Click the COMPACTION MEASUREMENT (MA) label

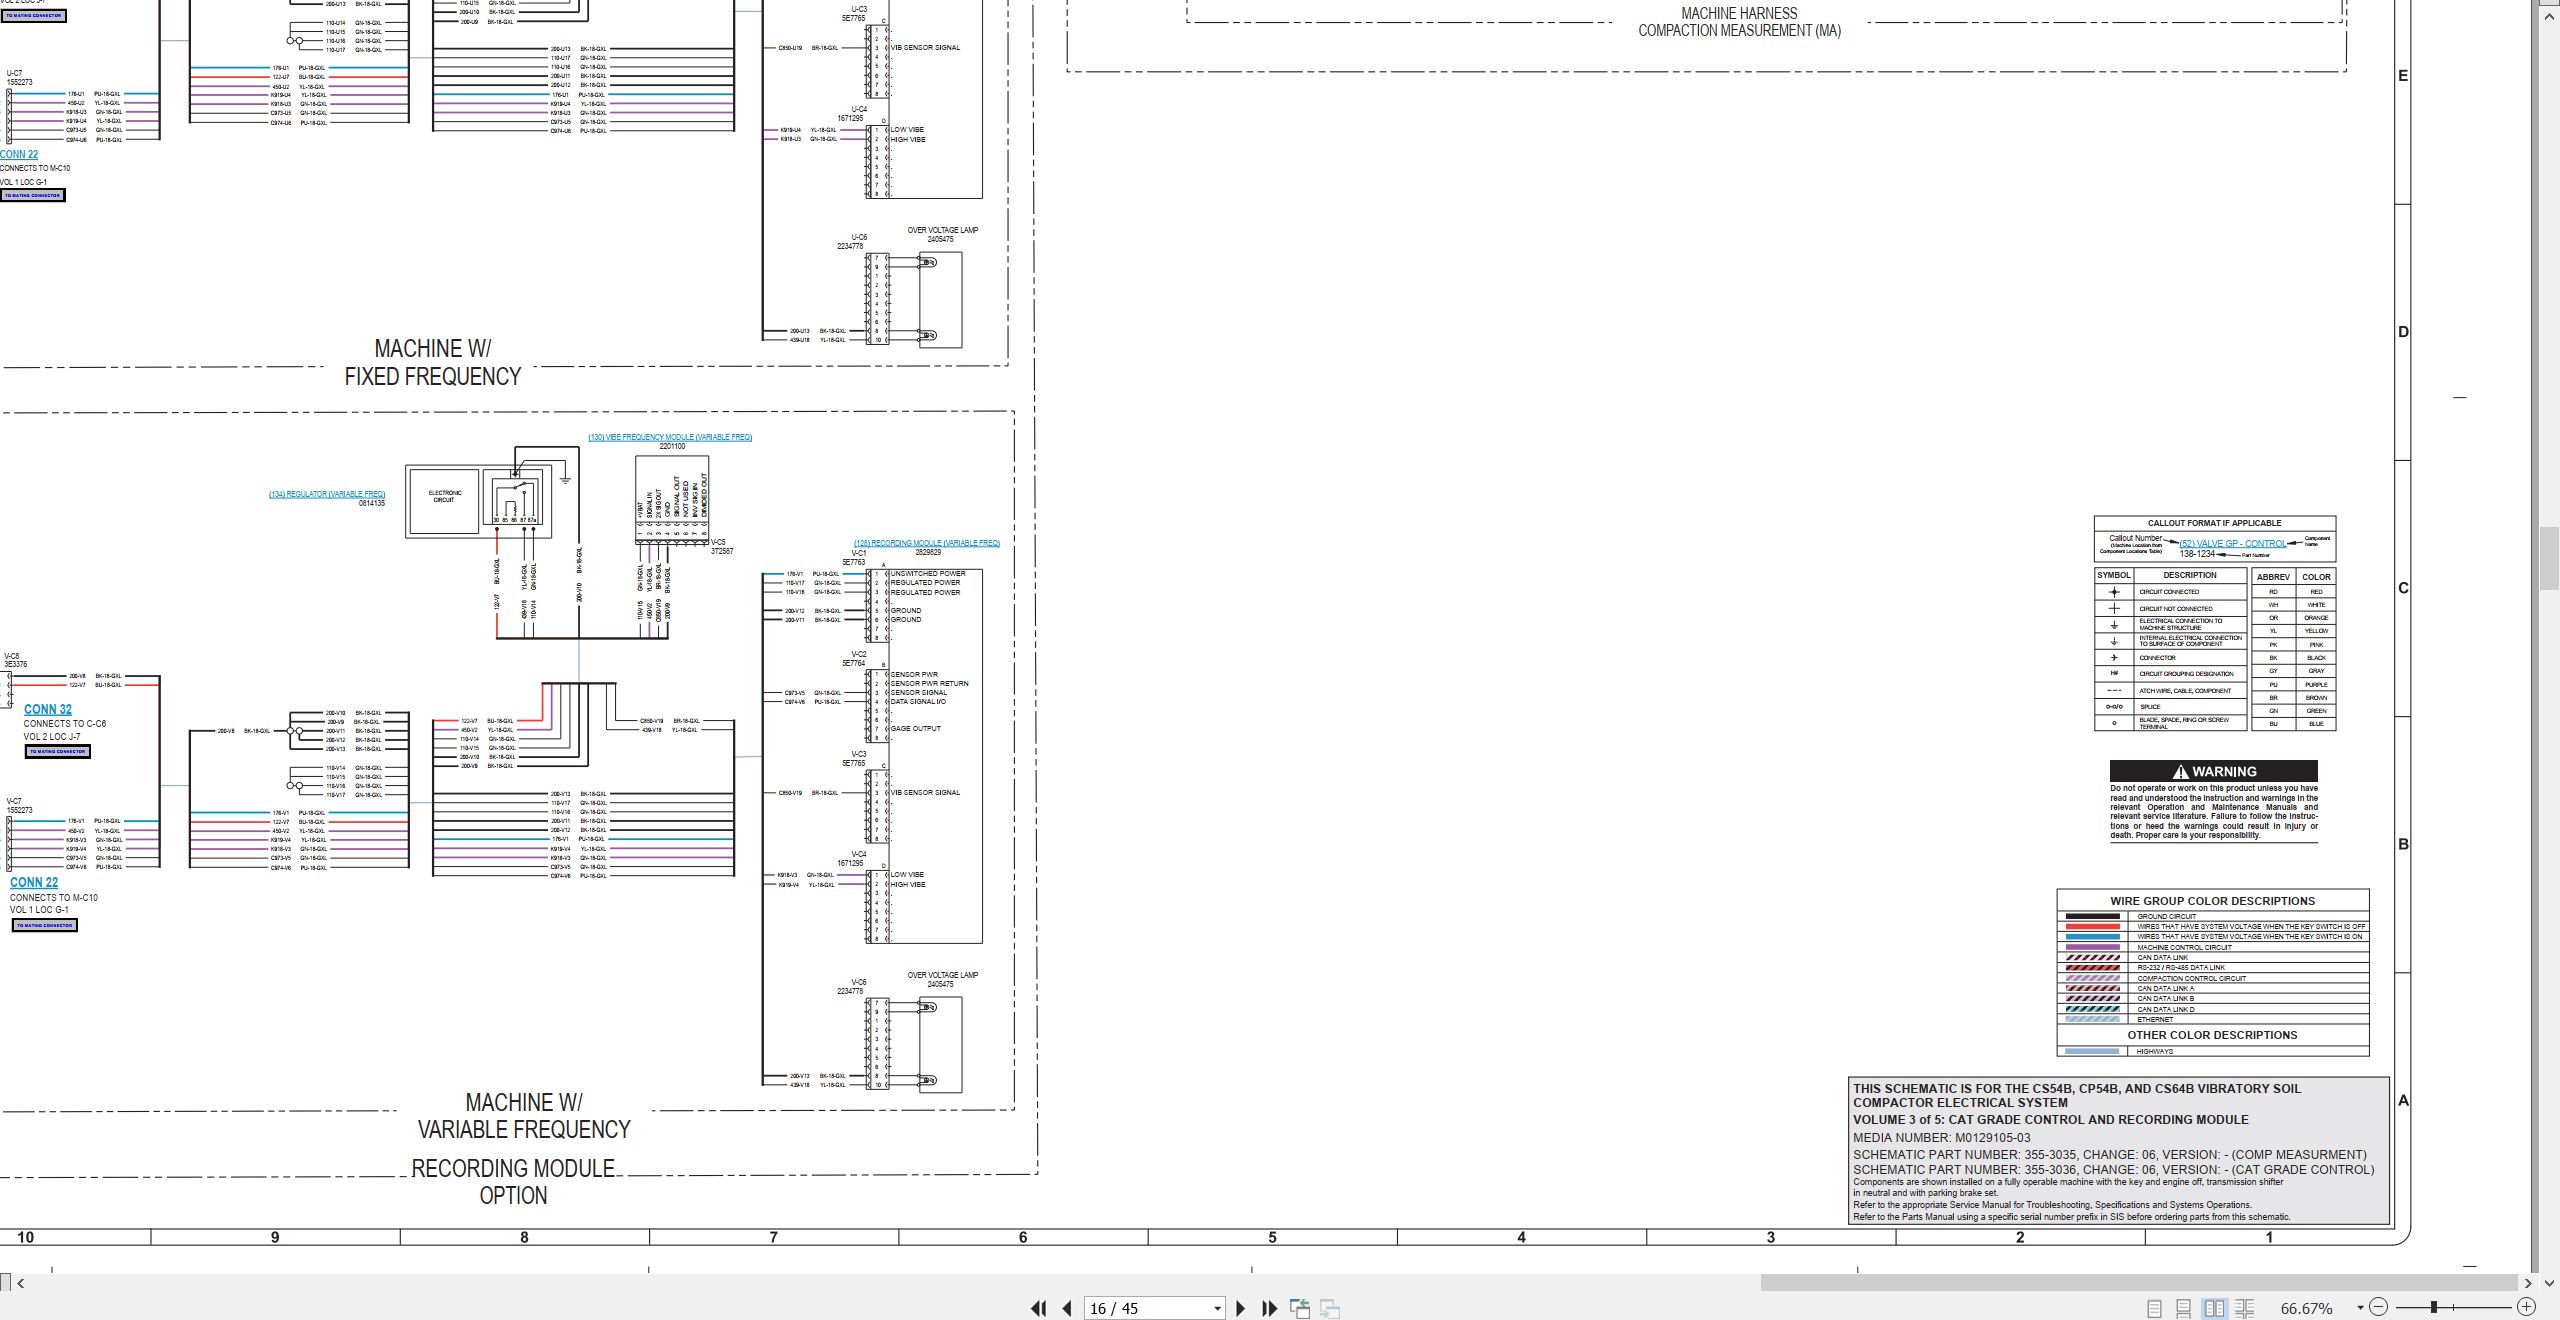pyautogui.click(x=1739, y=31)
